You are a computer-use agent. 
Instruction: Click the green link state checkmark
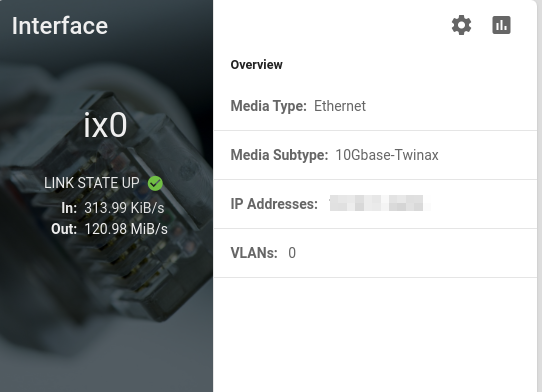[x=155, y=183]
